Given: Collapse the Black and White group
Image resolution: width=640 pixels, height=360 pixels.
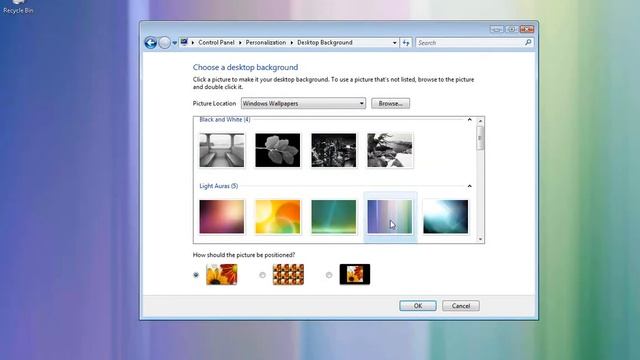Looking at the screenshot, I should (x=469, y=120).
